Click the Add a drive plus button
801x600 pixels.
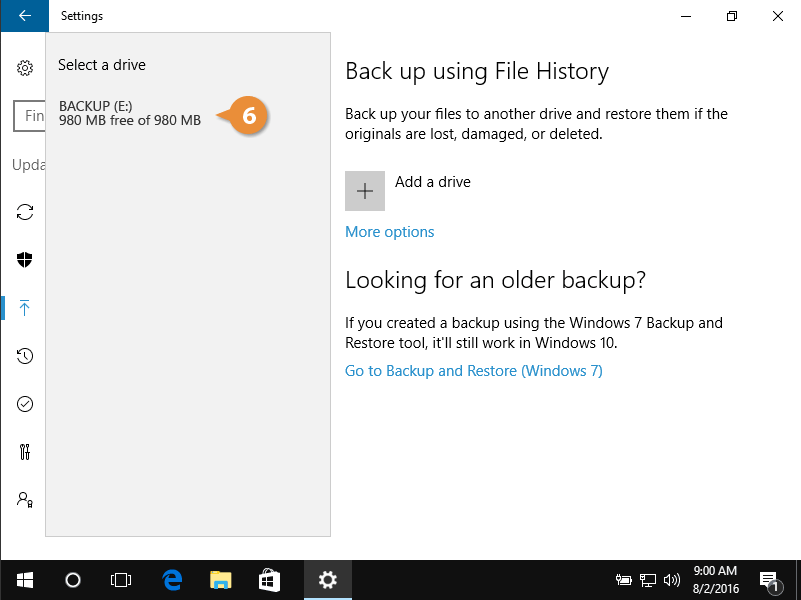pos(365,191)
